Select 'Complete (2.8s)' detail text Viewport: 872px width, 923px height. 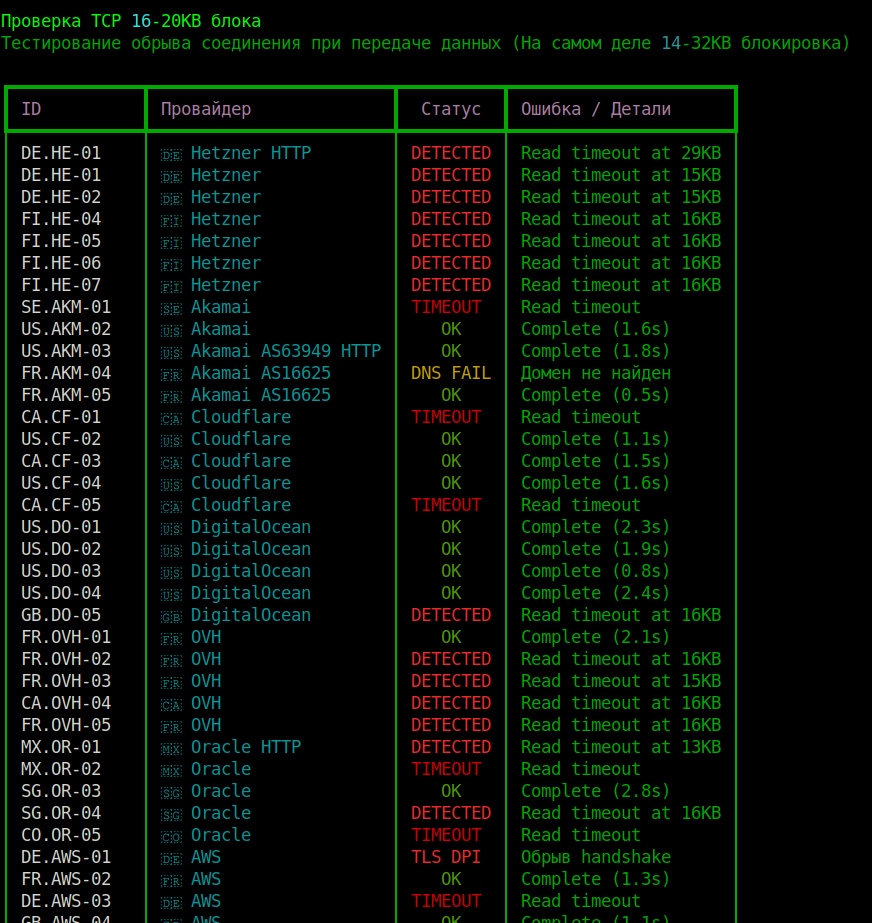[x=595, y=791]
